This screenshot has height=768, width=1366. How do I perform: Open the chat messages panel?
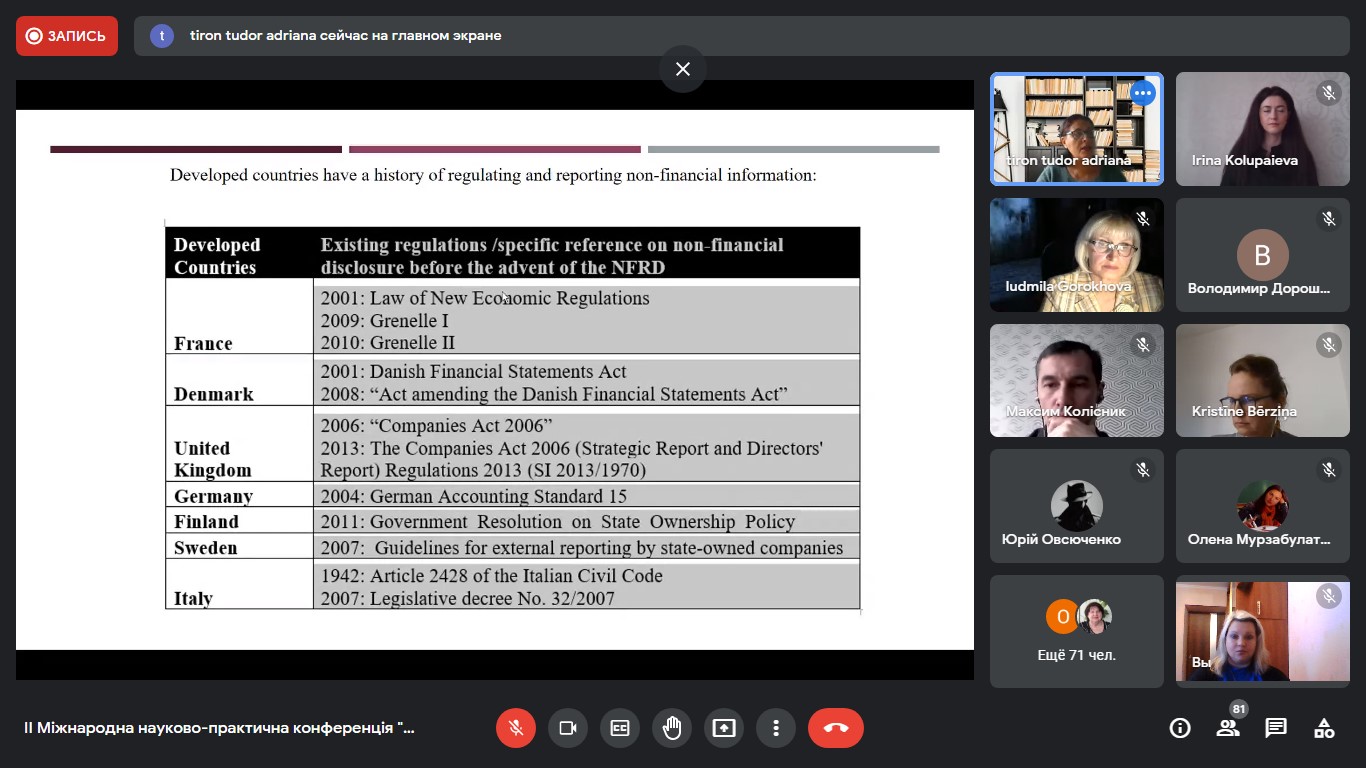[1276, 728]
